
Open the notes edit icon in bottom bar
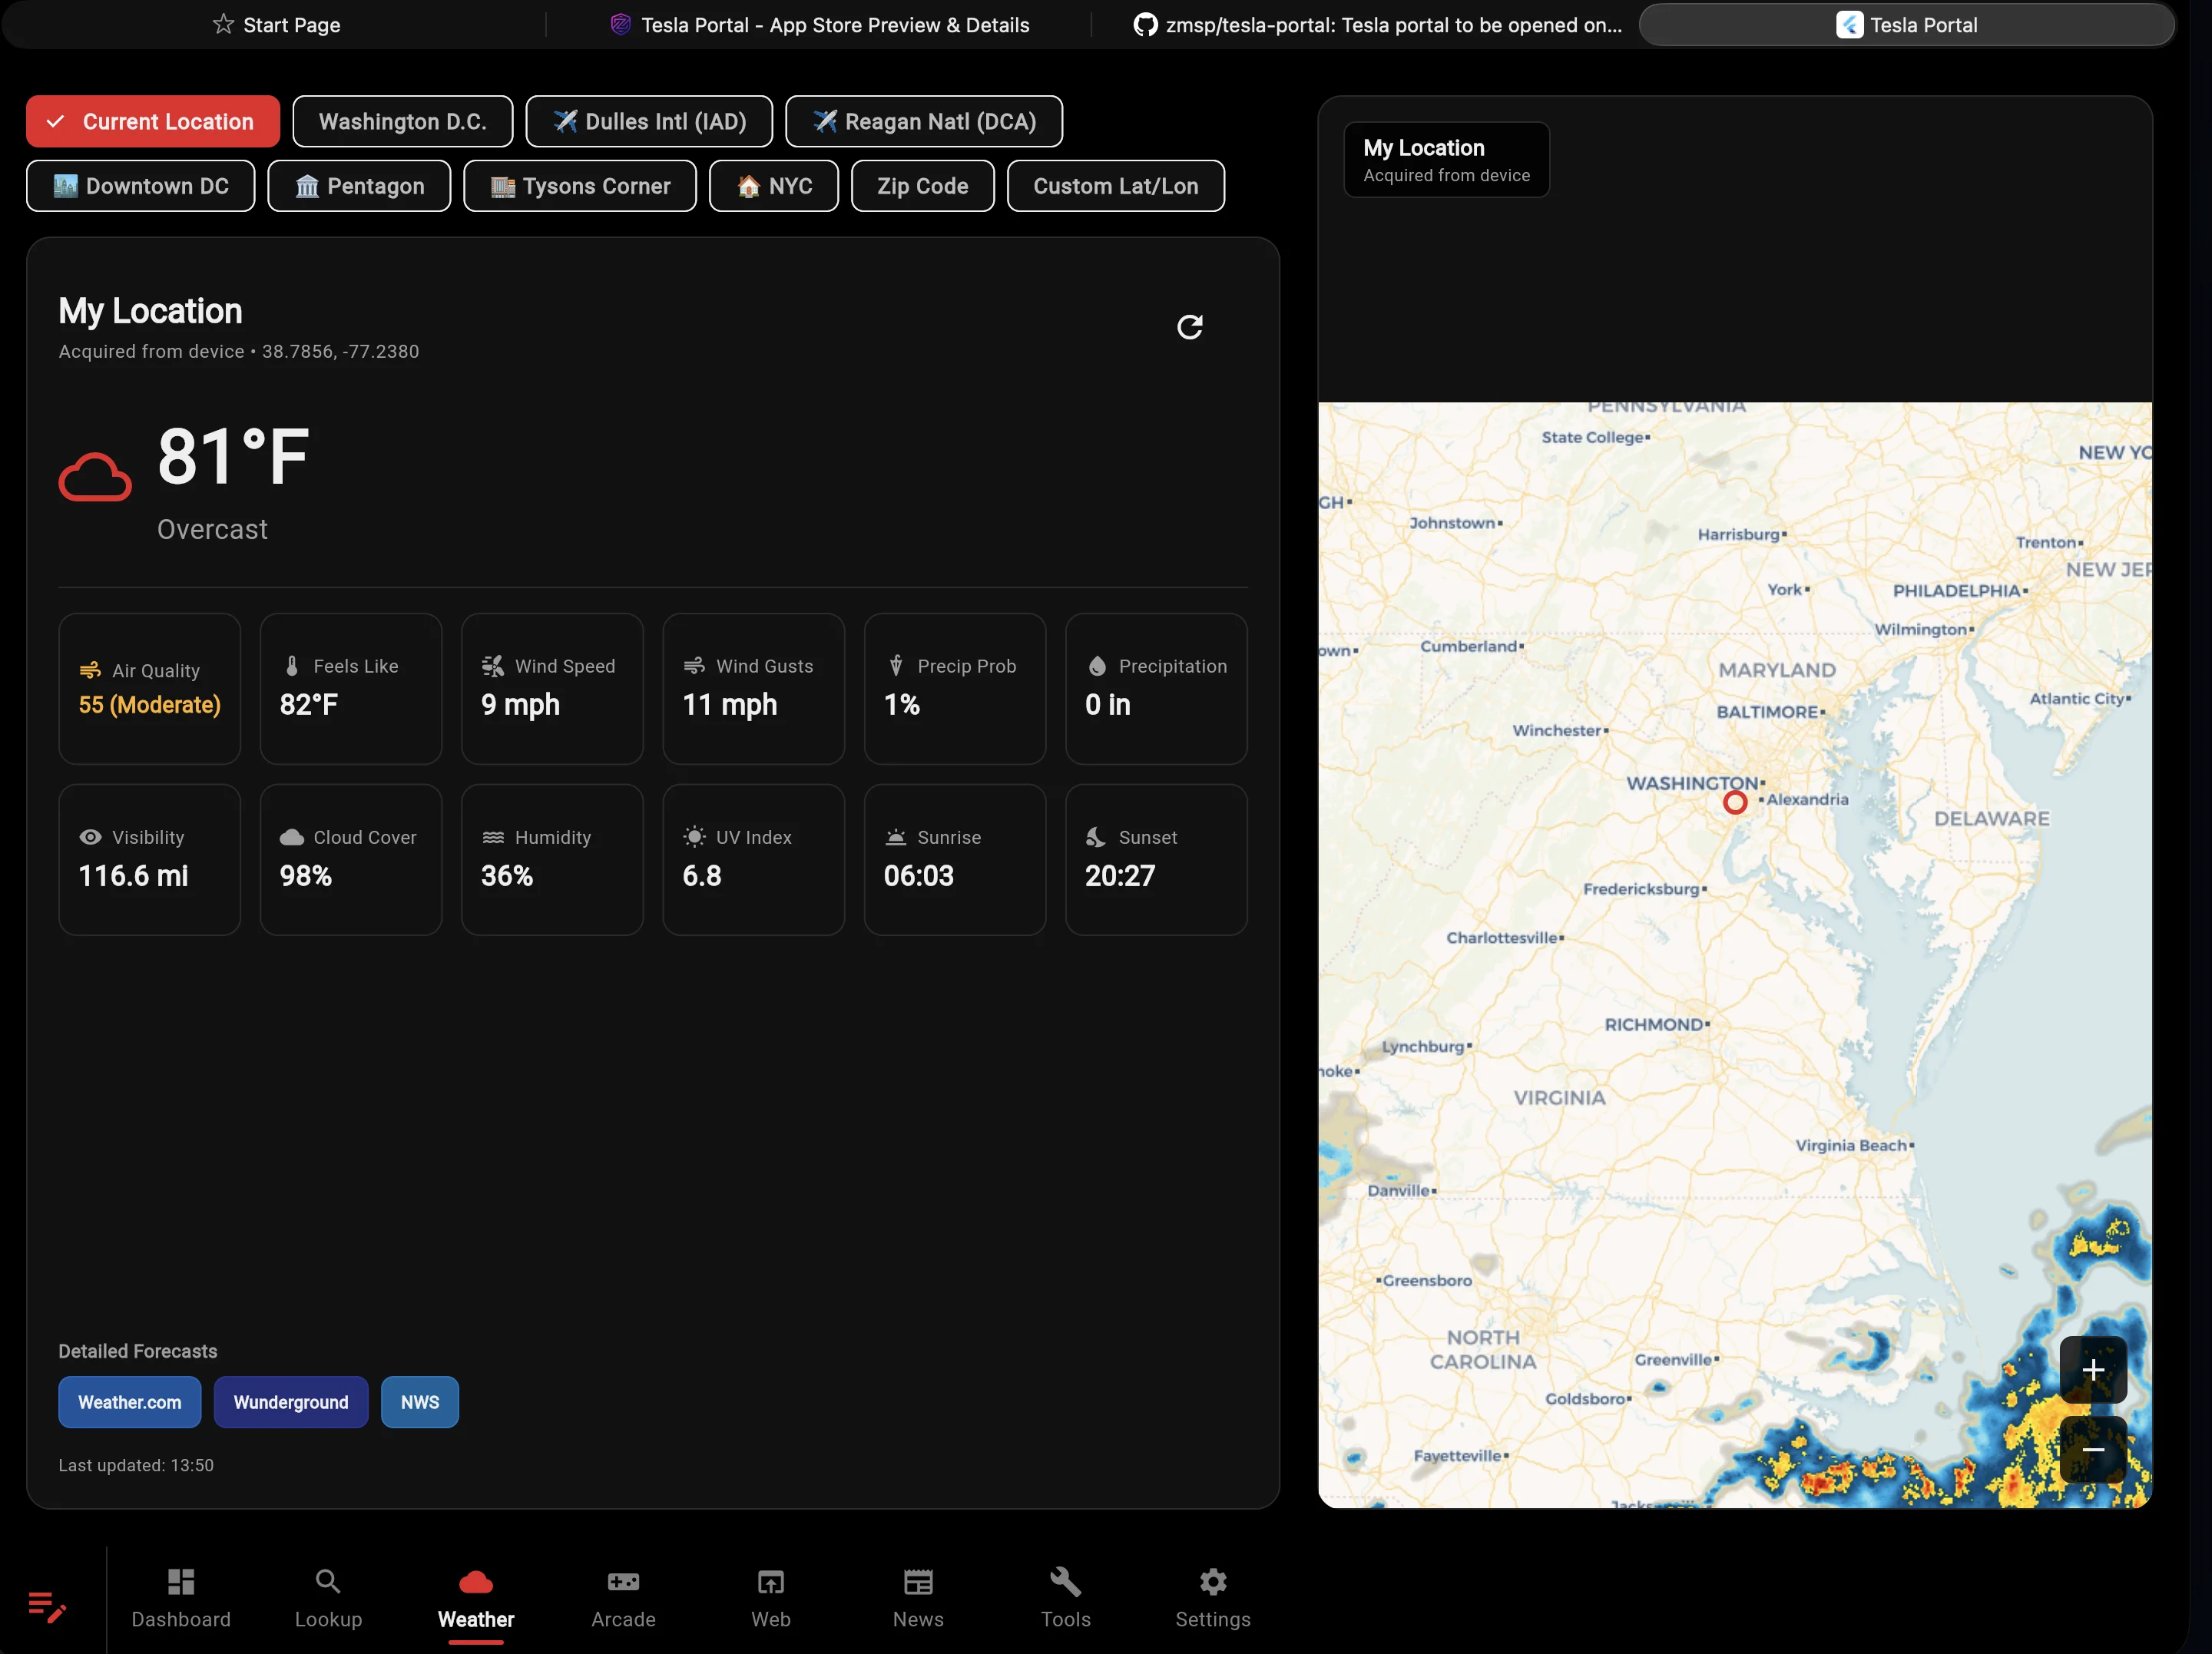tap(46, 1606)
